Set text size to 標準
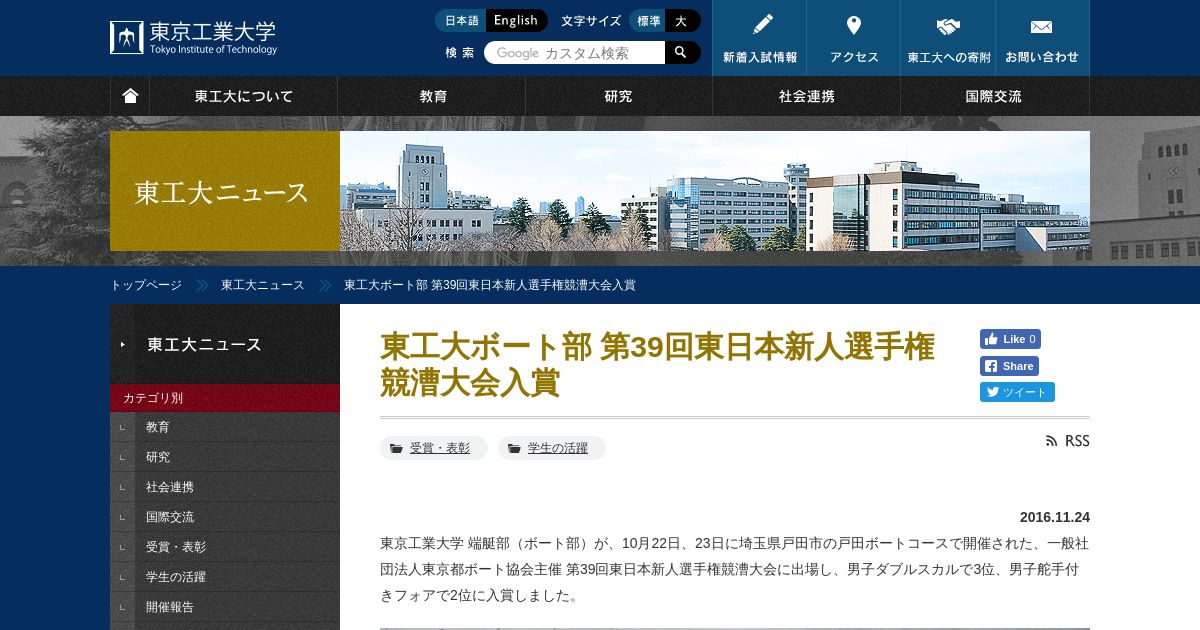 click(649, 20)
